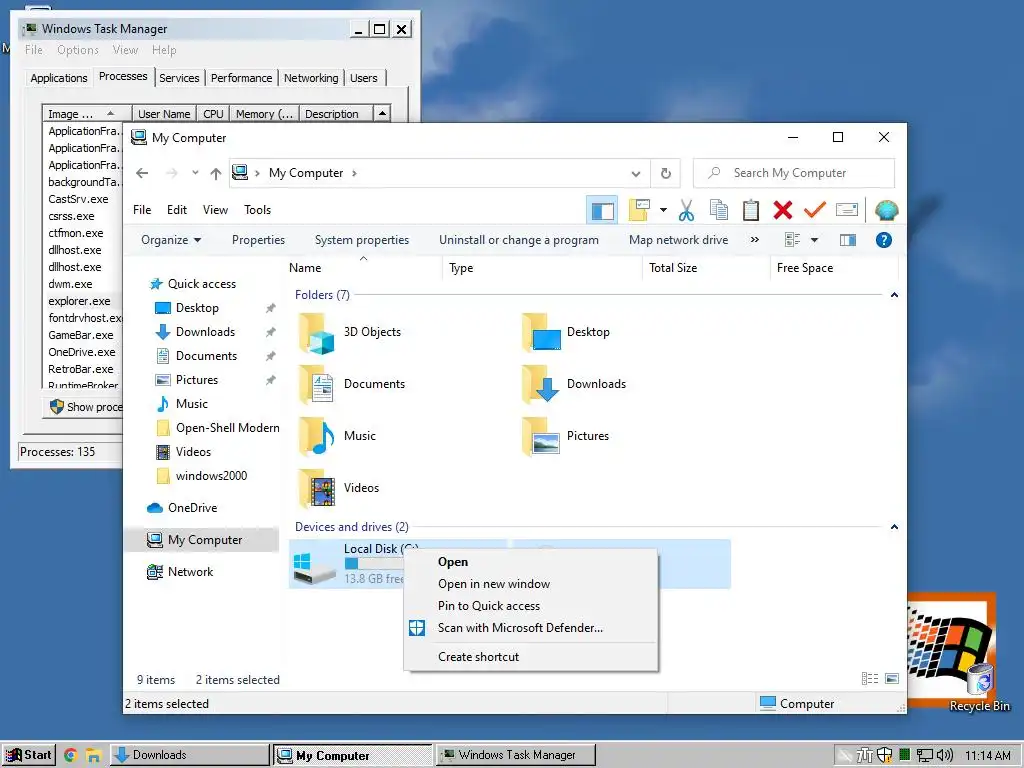Select explorer.exe in Task Manager list
The image size is (1024, 768).
pyautogui.click(x=80, y=302)
